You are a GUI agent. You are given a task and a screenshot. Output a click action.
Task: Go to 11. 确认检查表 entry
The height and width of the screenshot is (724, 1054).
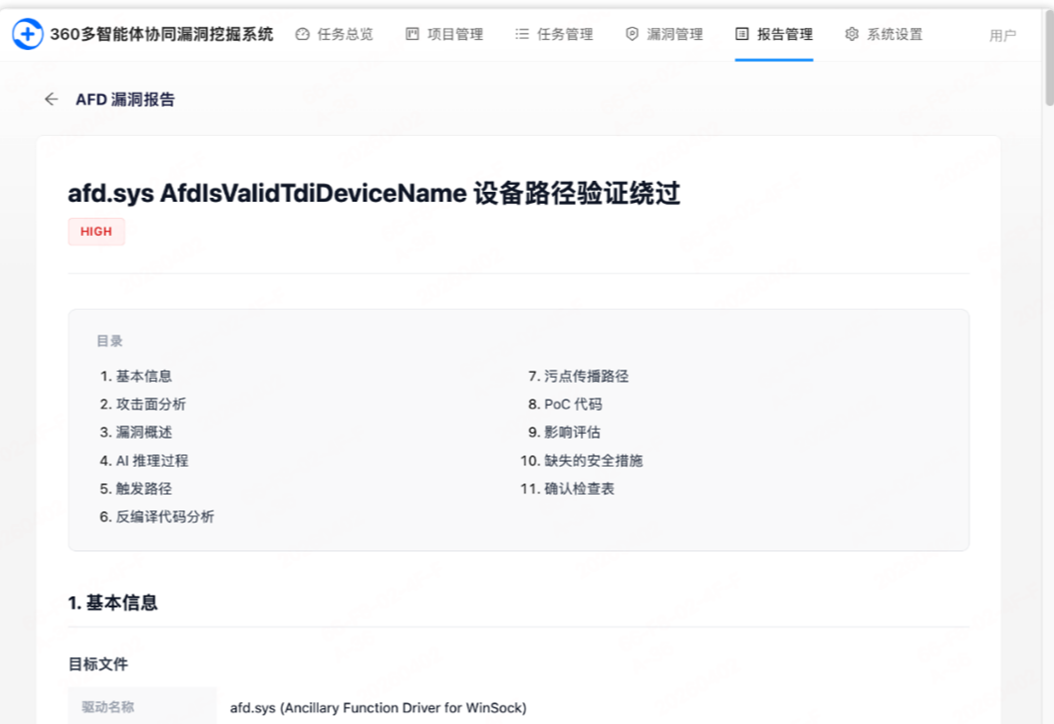568,489
